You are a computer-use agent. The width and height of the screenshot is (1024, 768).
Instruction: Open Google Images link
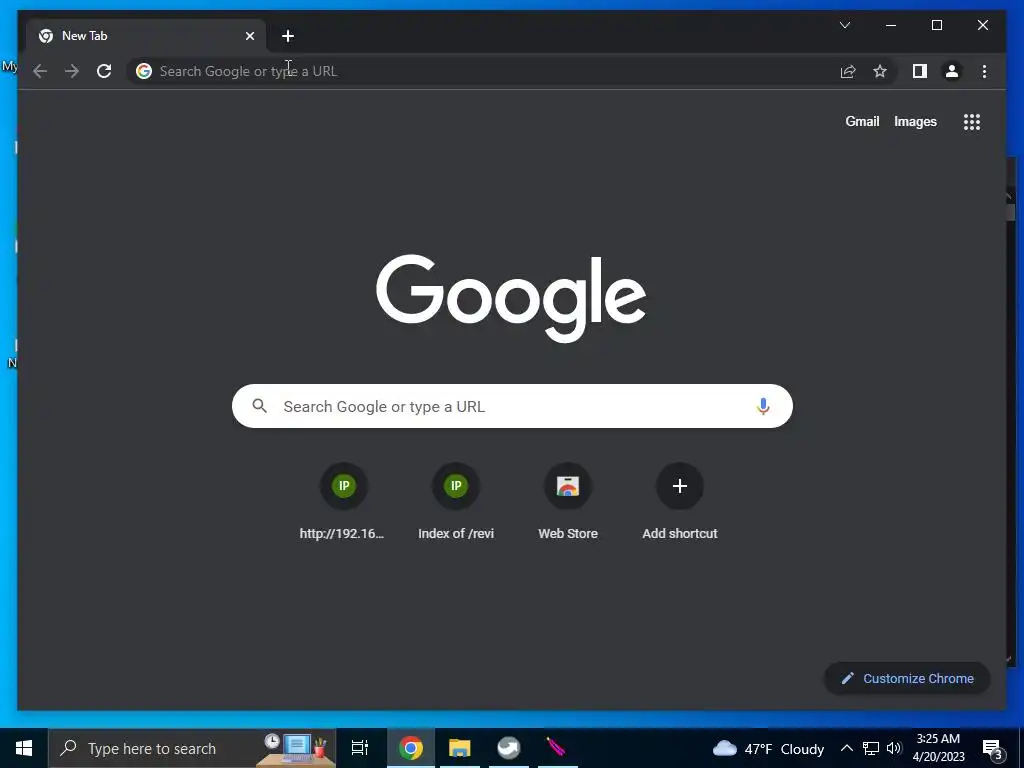(915, 121)
